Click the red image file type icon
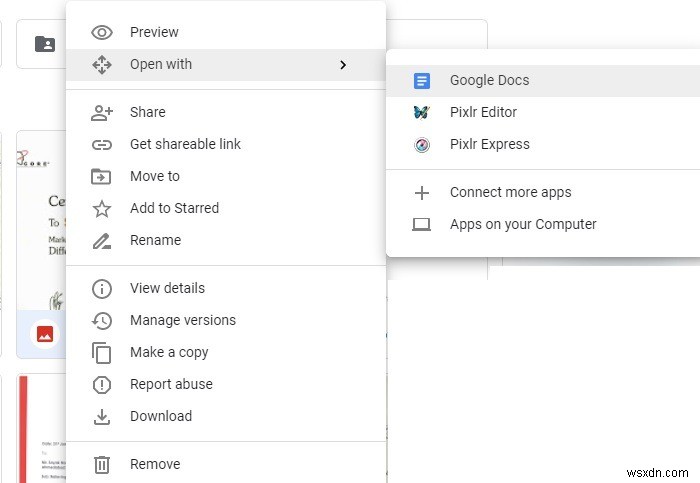700x483 pixels. tap(45, 334)
